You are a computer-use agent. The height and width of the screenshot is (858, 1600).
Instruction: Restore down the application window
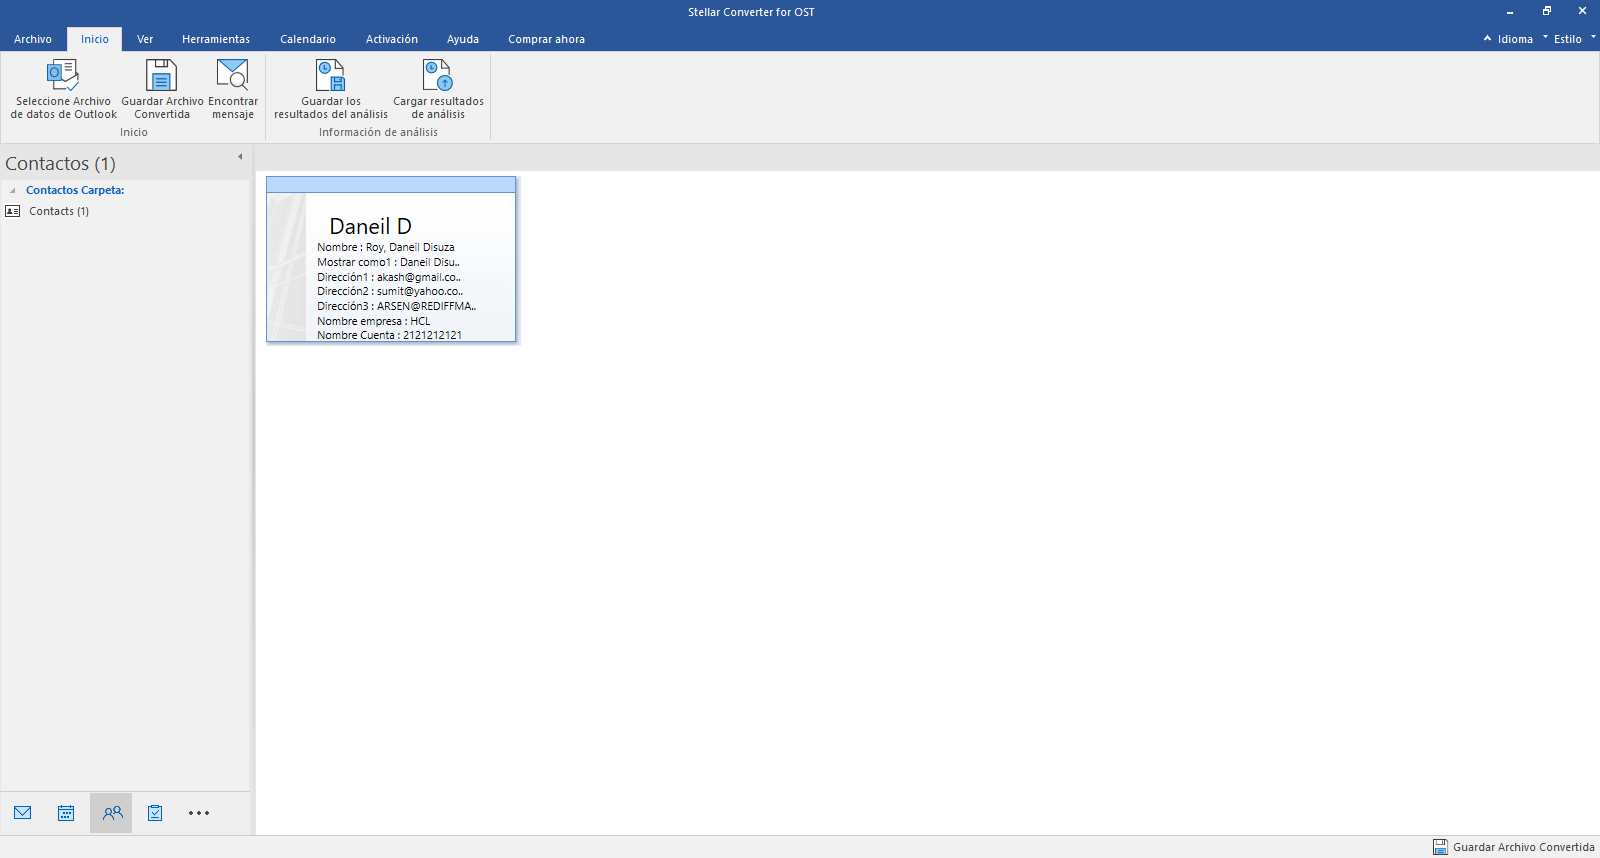[1547, 11]
